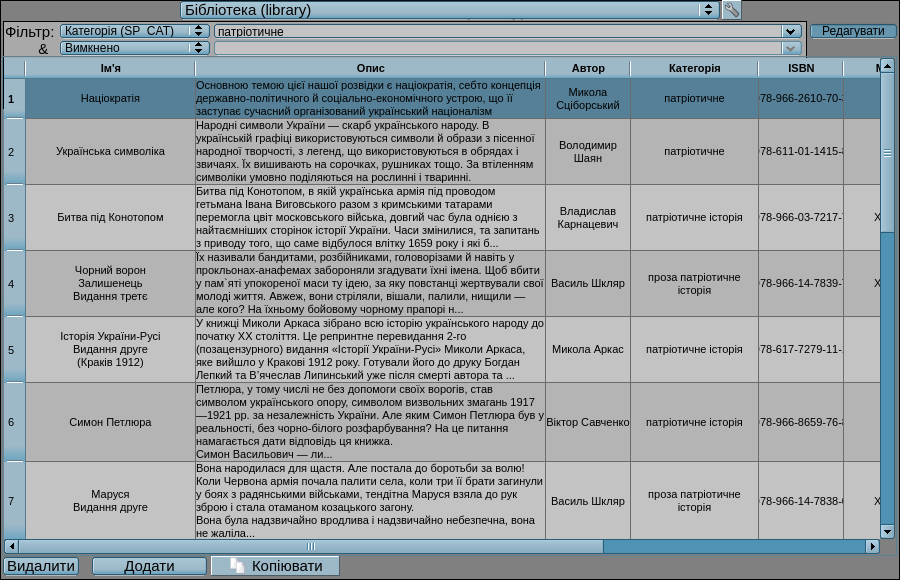The height and width of the screenshot is (580, 900).
Task: Select the Симон Петлюра name cell
Action: click(110, 422)
